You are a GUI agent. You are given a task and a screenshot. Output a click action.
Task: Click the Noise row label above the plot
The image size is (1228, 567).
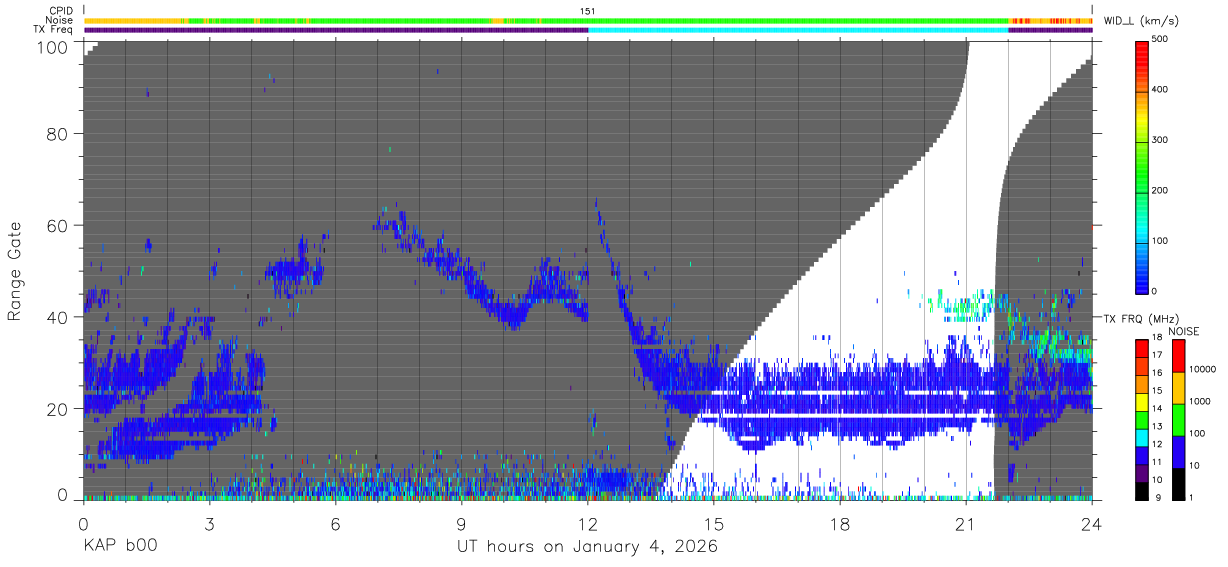[x=60, y=20]
